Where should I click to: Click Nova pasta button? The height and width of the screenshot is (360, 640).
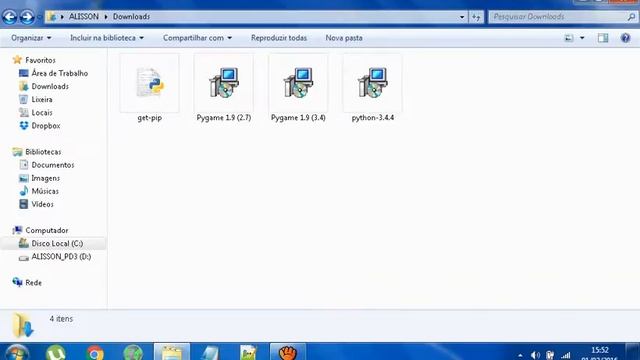[x=344, y=38]
